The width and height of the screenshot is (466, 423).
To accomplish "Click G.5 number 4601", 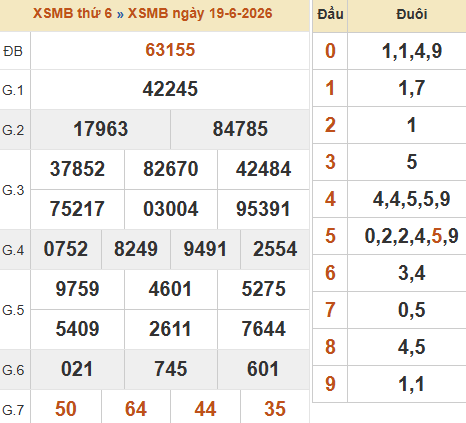I will pos(170,289).
